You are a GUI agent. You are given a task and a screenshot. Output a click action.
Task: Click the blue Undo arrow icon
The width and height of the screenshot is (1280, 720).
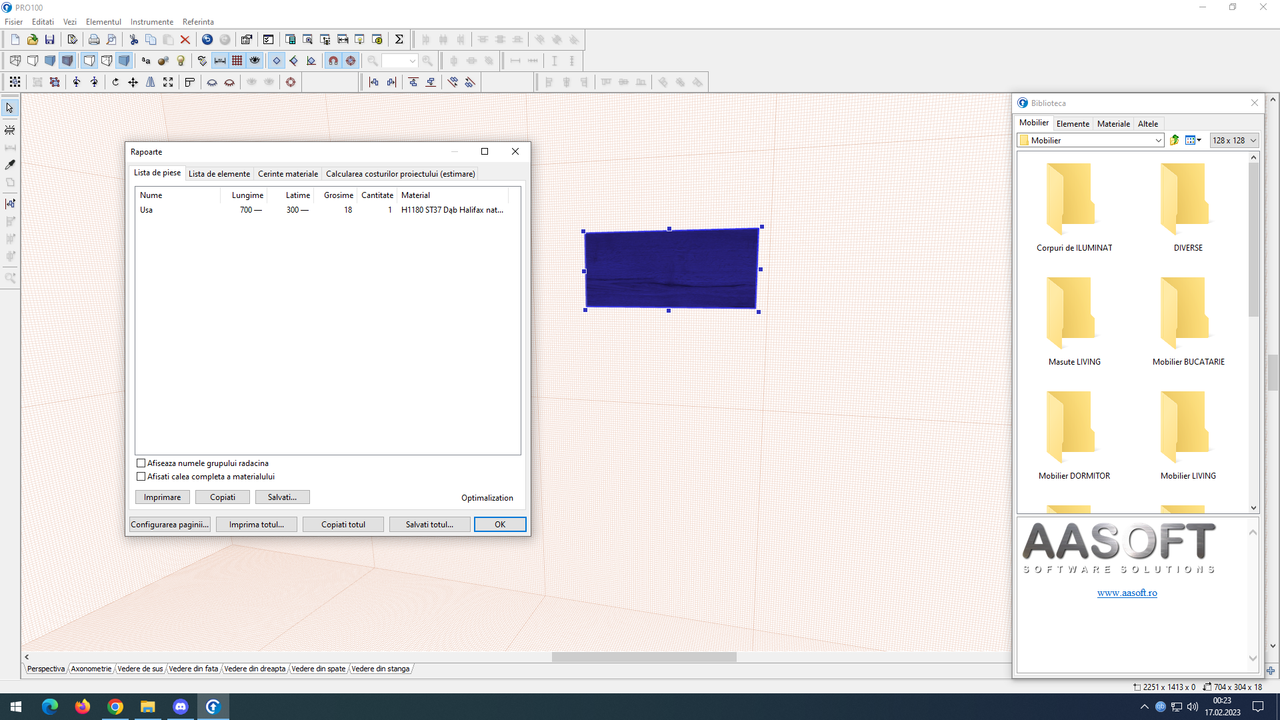pyautogui.click(x=207, y=40)
